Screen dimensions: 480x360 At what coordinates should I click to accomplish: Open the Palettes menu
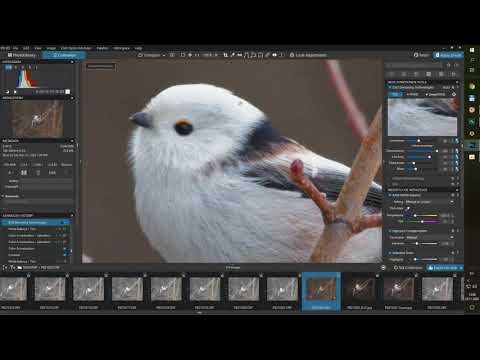coord(102,48)
